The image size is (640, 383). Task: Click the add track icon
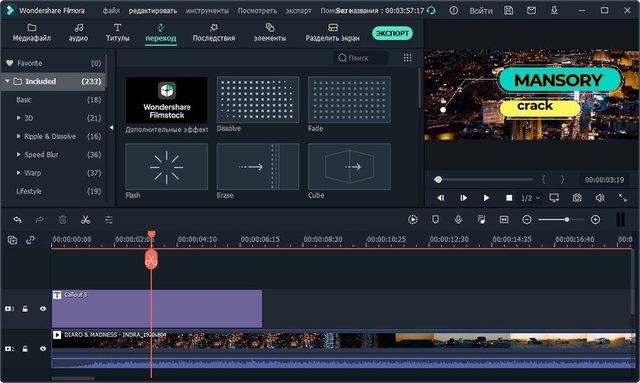coord(12,240)
